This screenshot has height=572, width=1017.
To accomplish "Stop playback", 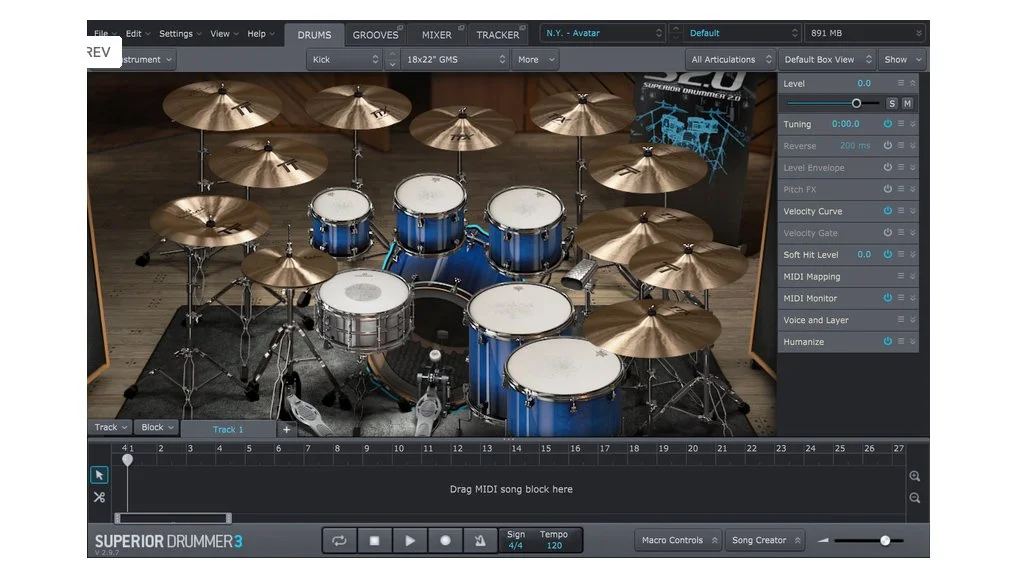I will 374,540.
